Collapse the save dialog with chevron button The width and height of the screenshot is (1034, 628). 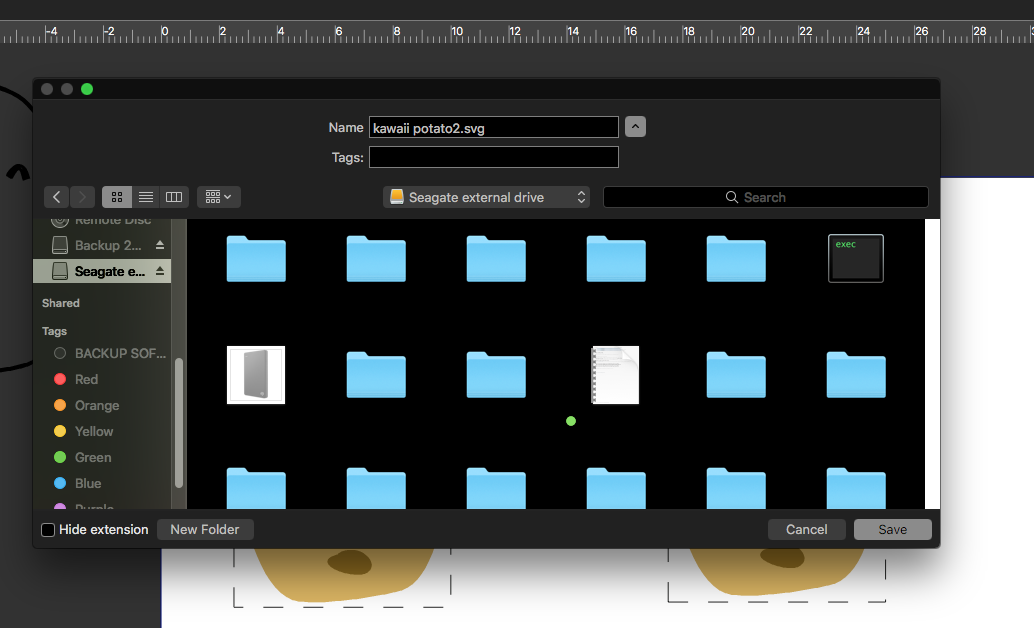click(x=635, y=127)
